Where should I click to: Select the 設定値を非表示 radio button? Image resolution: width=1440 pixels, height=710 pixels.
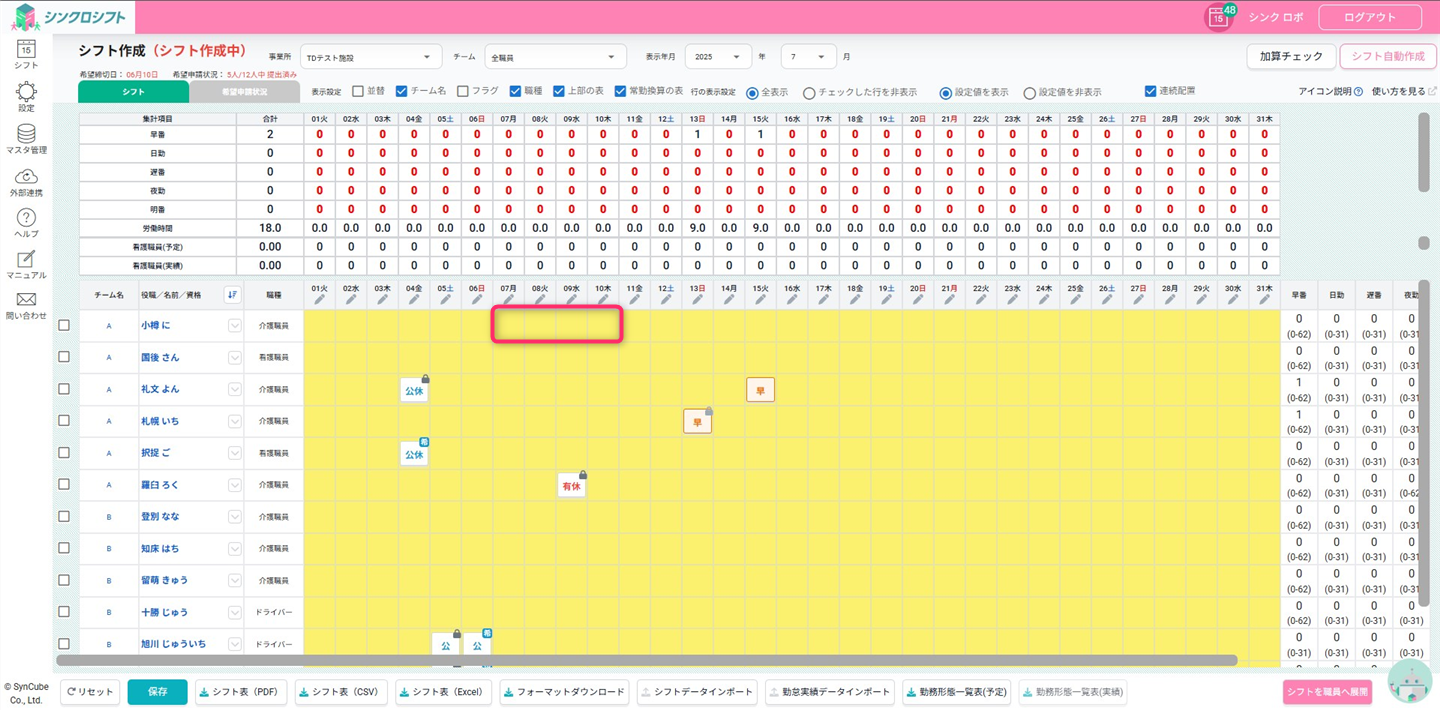click(x=1029, y=93)
